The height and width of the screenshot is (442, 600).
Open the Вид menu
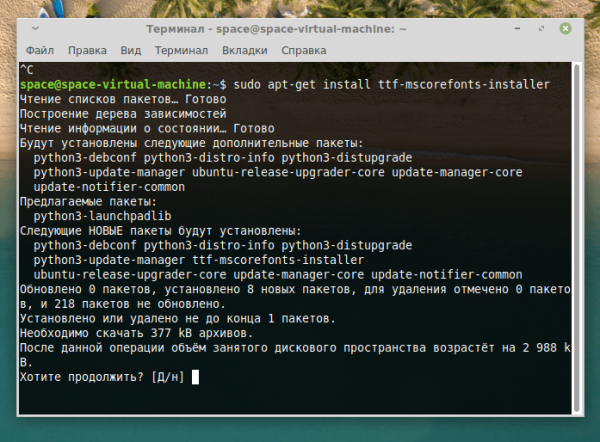point(131,51)
